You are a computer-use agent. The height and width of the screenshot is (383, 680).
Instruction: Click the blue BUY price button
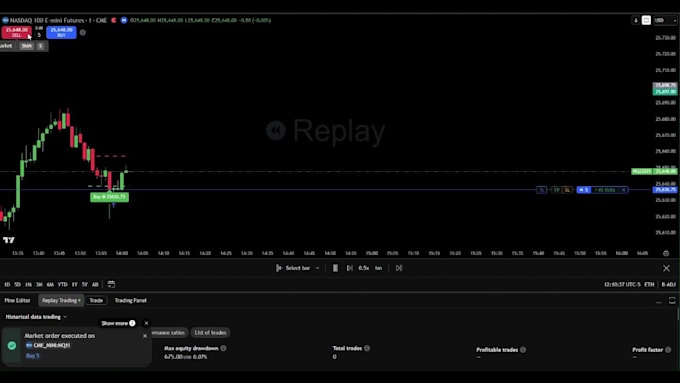coord(61,32)
